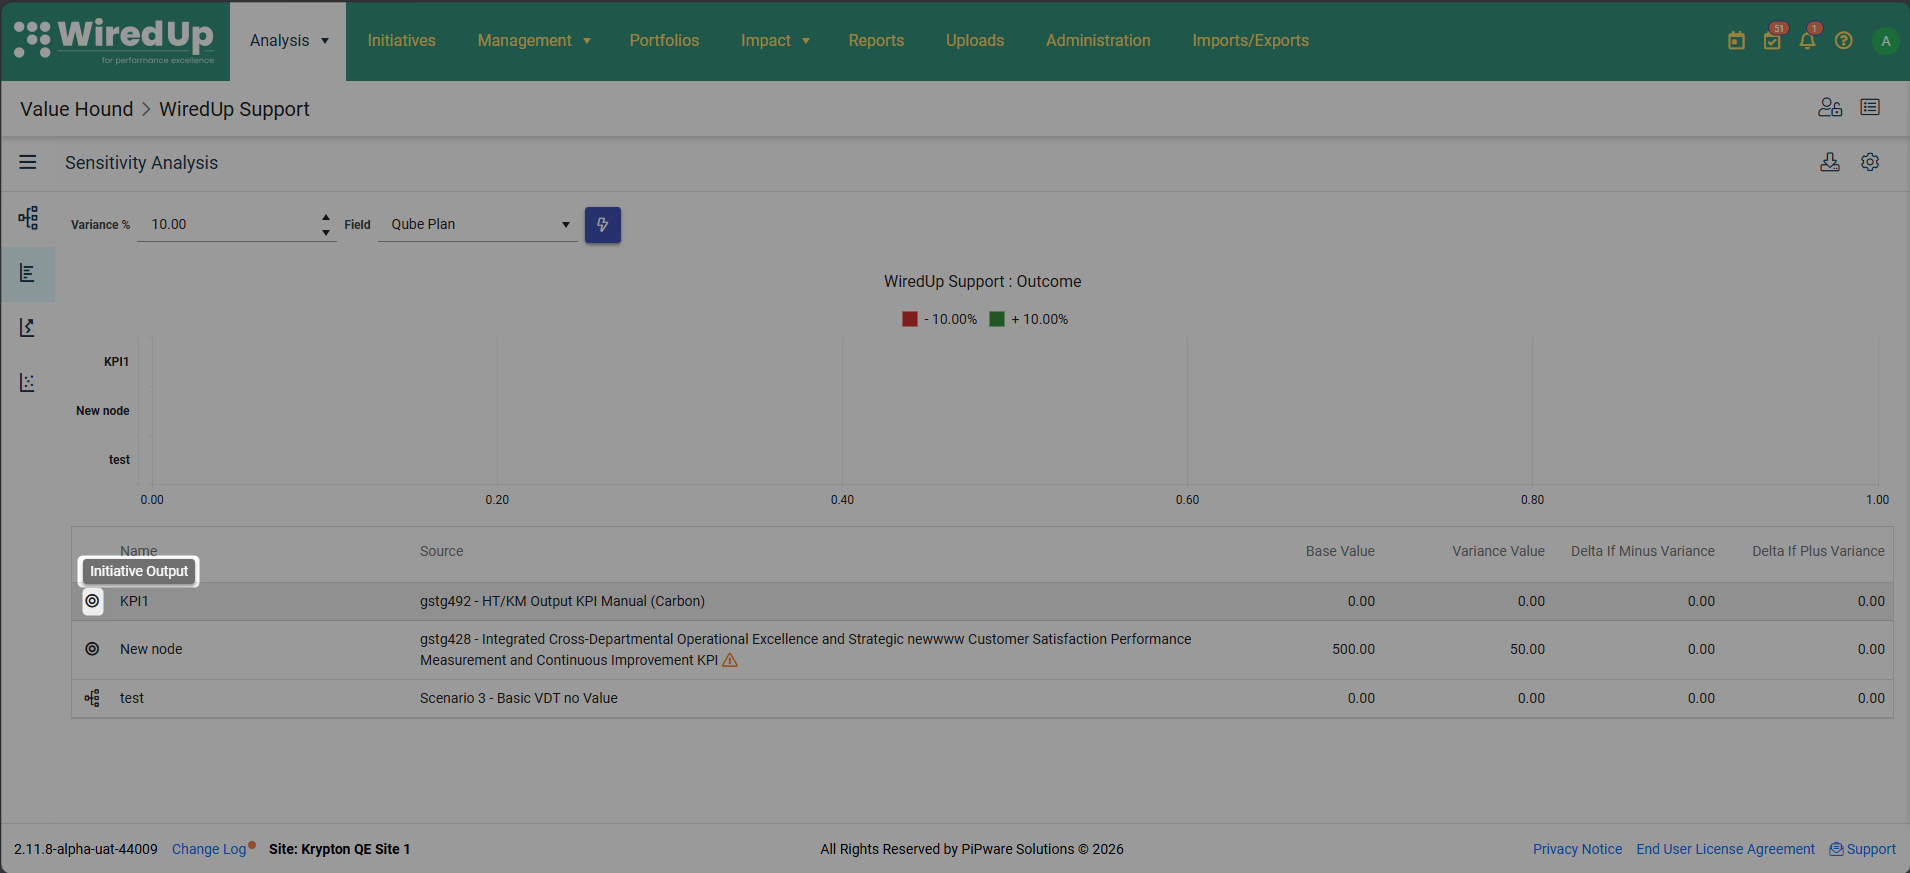Click WiredUp Support breadcrumb
Screen dimensions: 1910x873
(234, 109)
